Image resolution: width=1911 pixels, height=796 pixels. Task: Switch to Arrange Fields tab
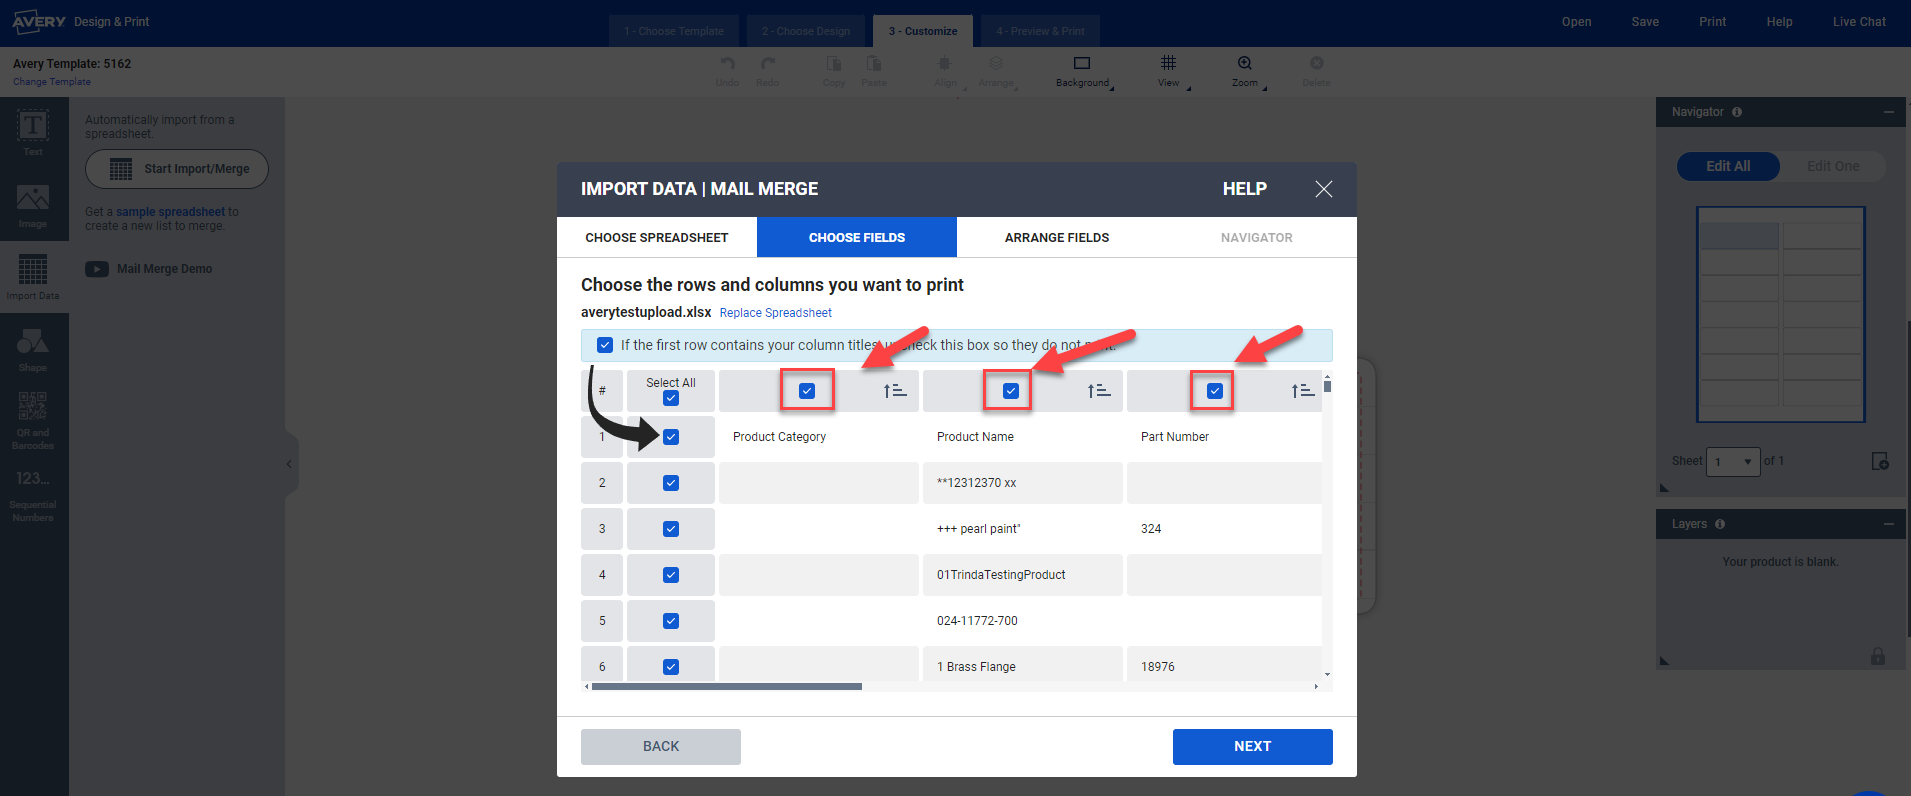pos(1057,238)
